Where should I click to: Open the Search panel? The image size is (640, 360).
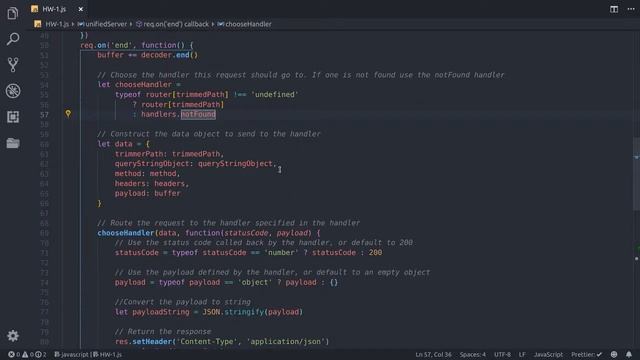pos(13,39)
